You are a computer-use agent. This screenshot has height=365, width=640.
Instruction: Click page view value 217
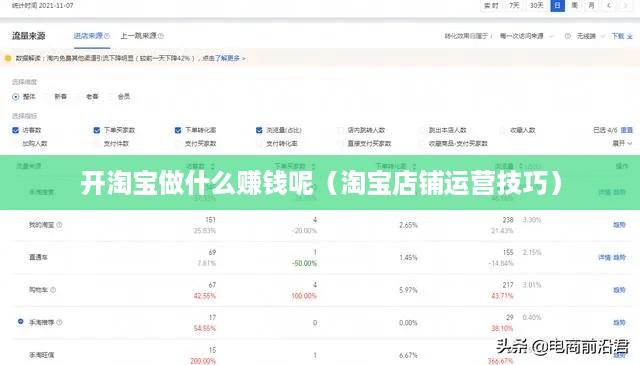pyautogui.click(x=508, y=285)
